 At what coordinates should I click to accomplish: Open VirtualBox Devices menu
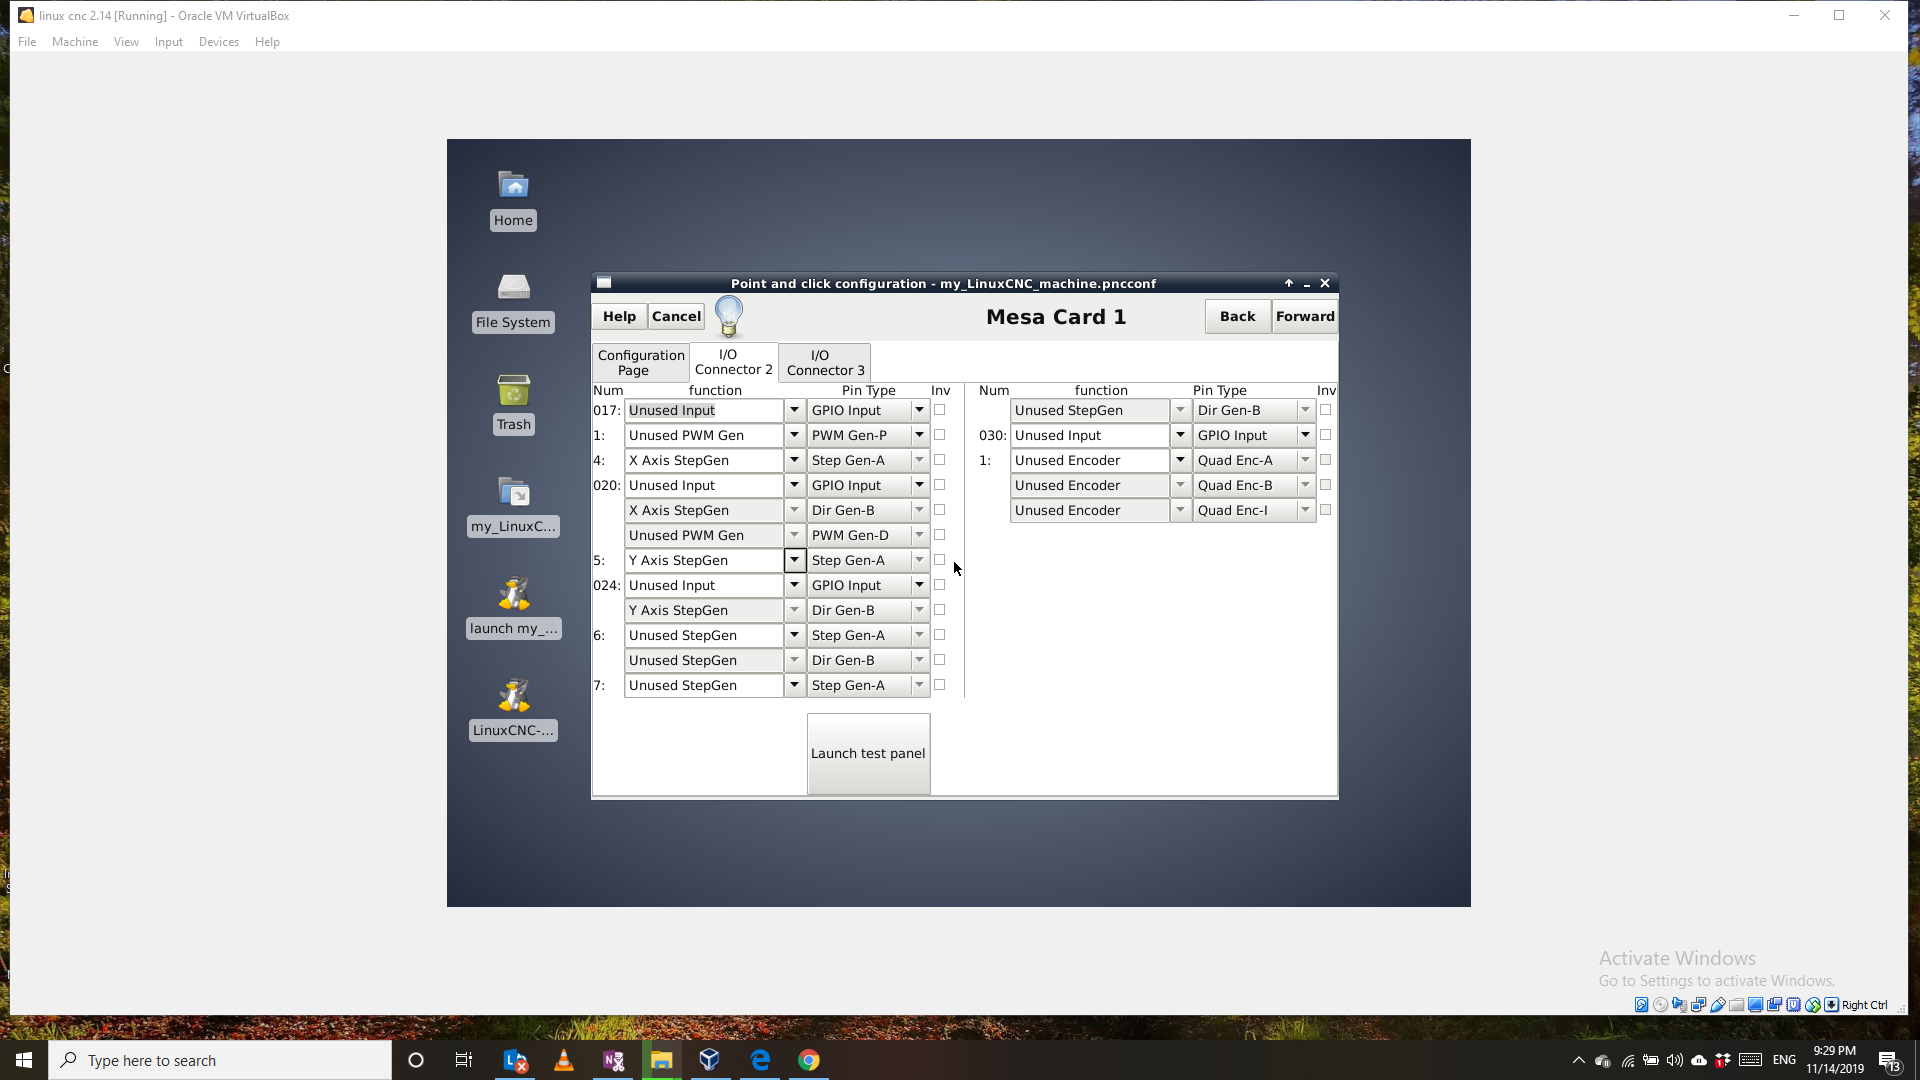218,42
